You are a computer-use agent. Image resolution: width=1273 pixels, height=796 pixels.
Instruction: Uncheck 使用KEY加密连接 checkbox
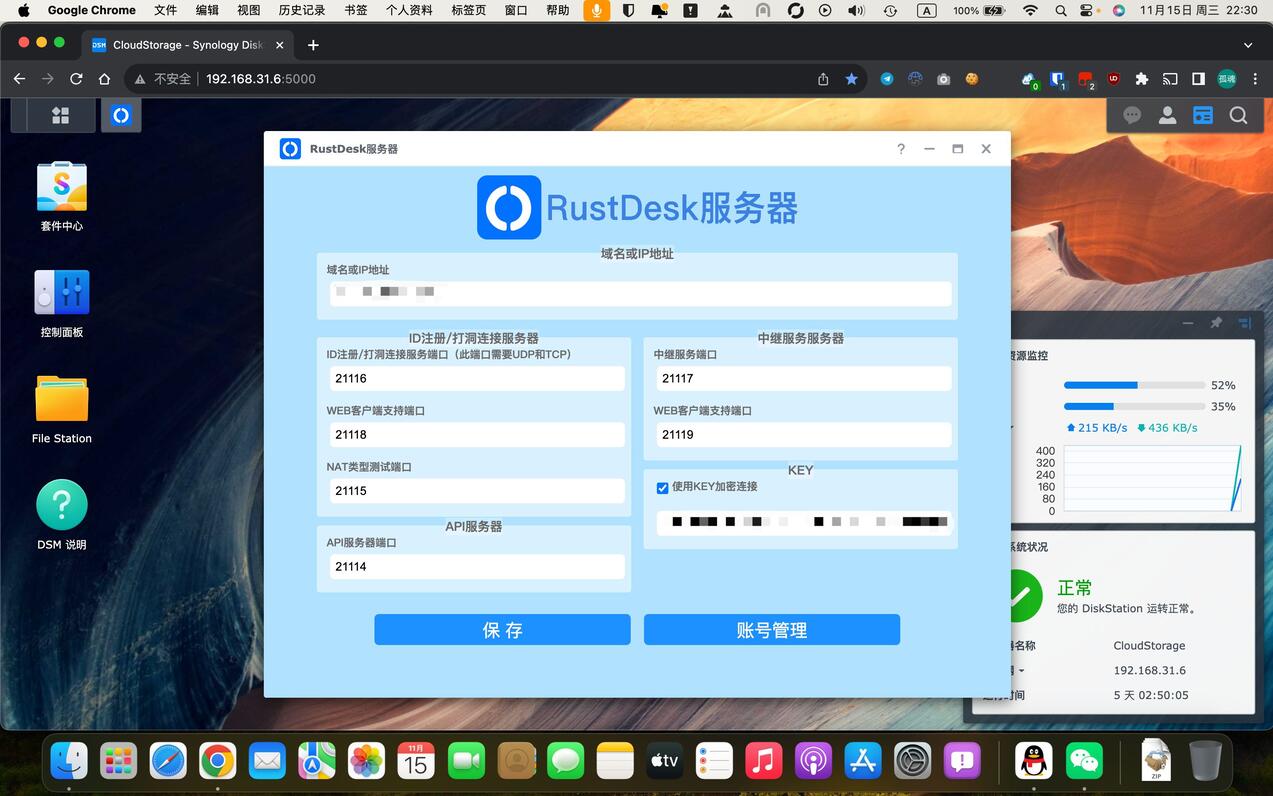point(662,488)
